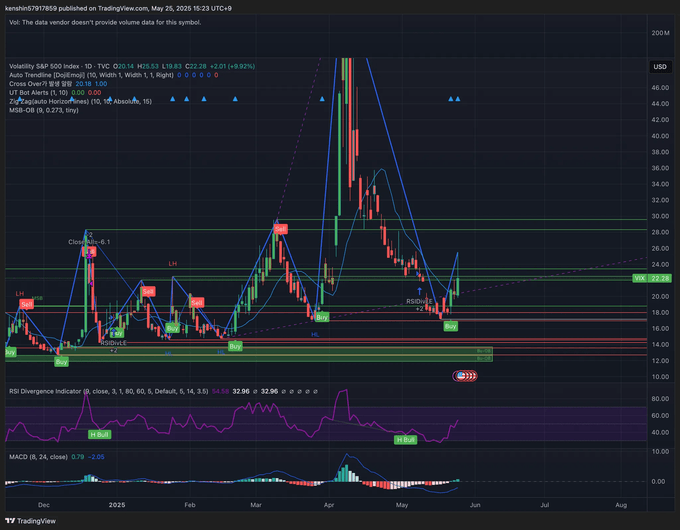Click the H25.53 high value
The width and height of the screenshot is (680, 530).
pyautogui.click(x=148, y=66)
